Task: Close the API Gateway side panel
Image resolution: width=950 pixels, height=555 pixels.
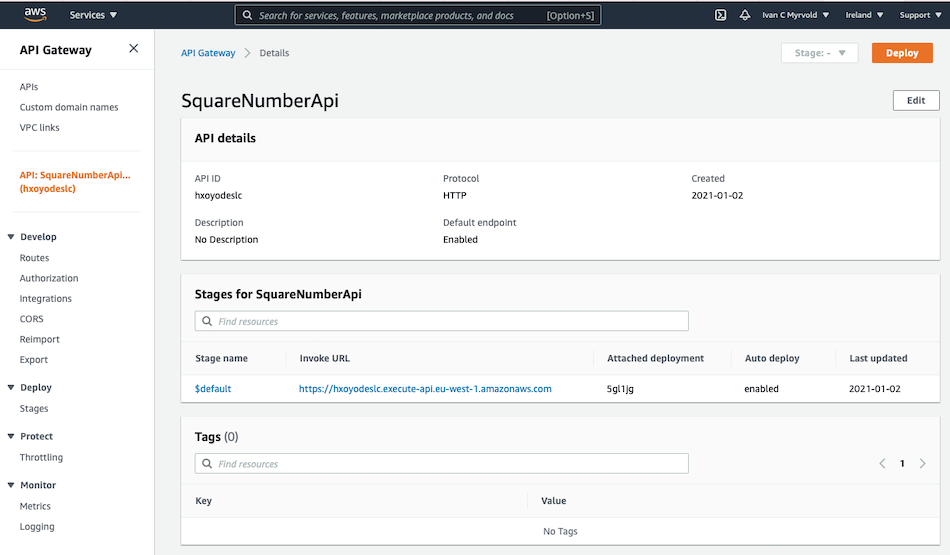Action: (x=133, y=48)
